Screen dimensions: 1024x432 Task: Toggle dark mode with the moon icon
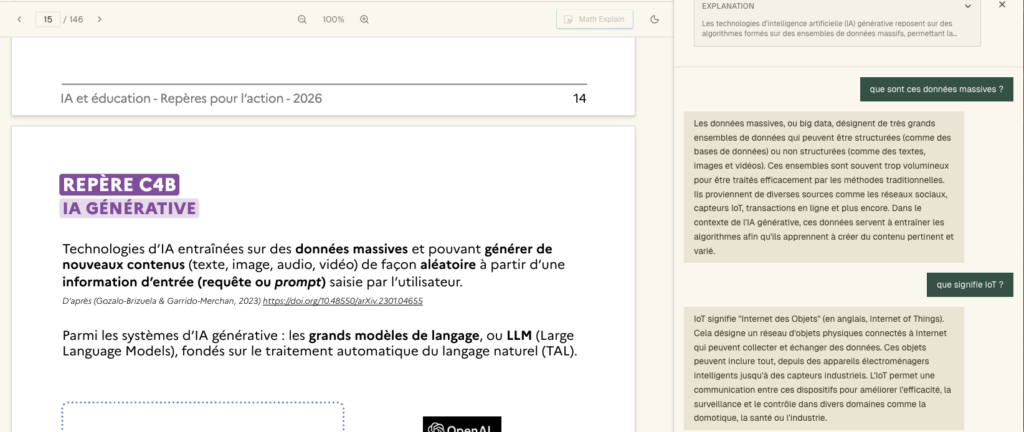point(655,20)
